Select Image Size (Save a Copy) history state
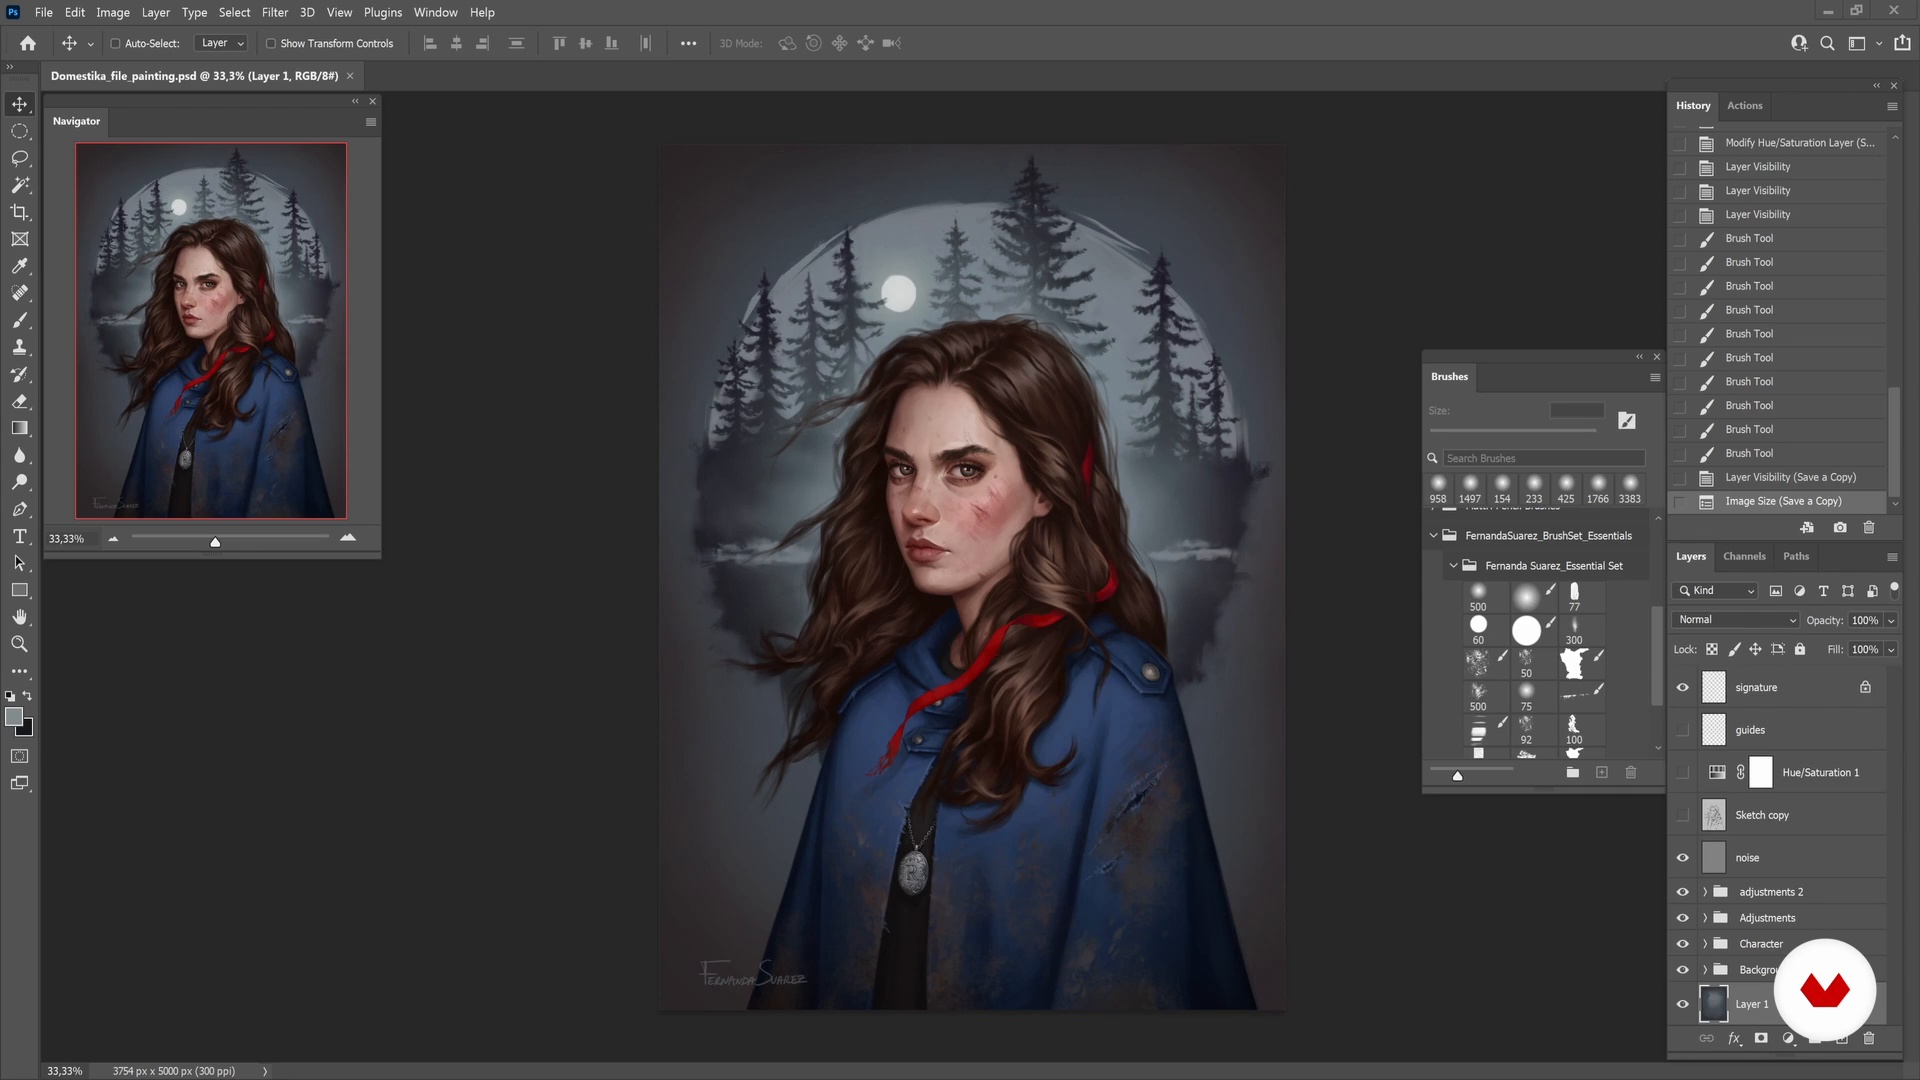Screen dimensions: 1920x1080 [1780, 502]
